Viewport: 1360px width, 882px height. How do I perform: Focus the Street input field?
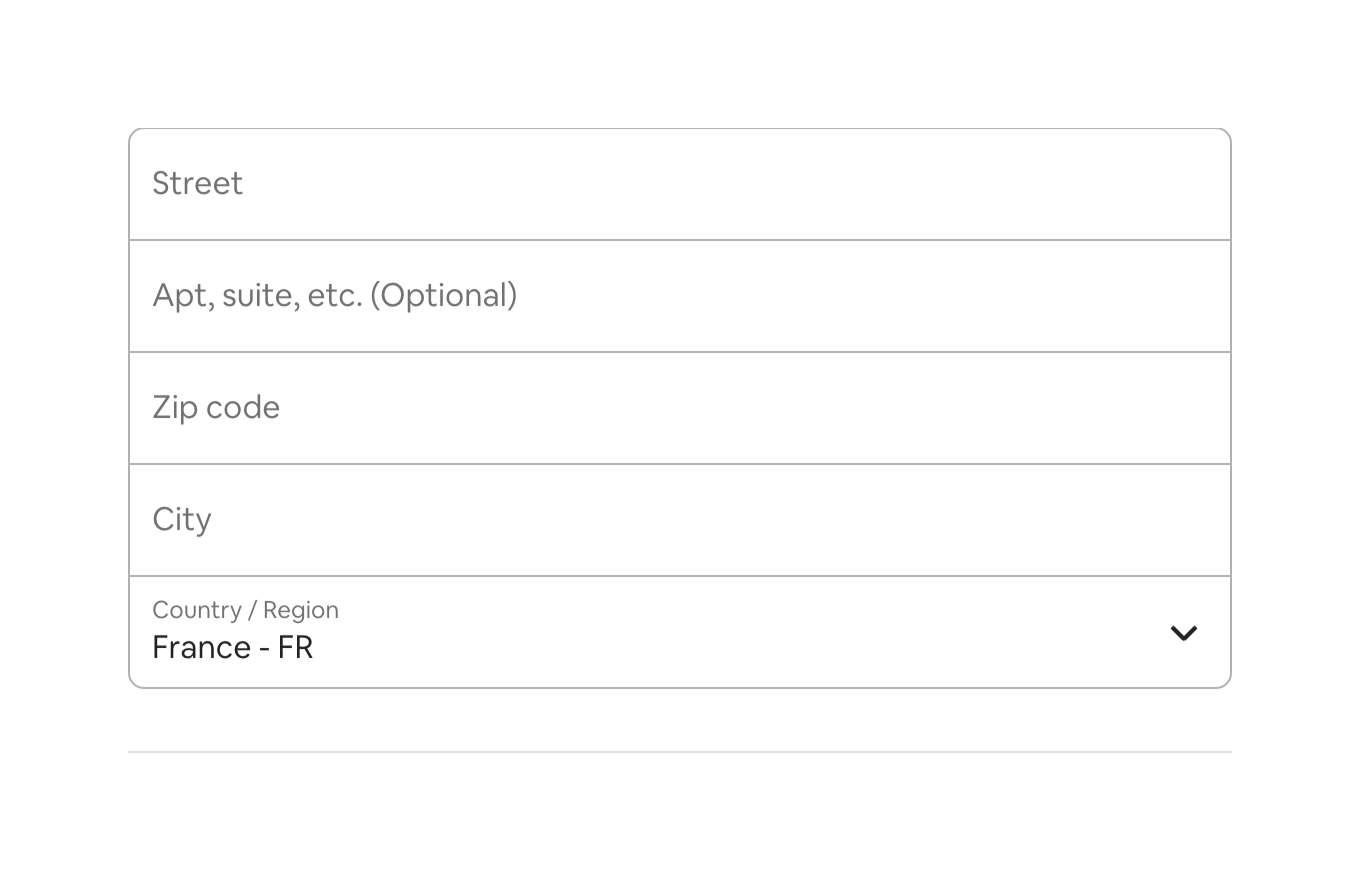click(680, 184)
